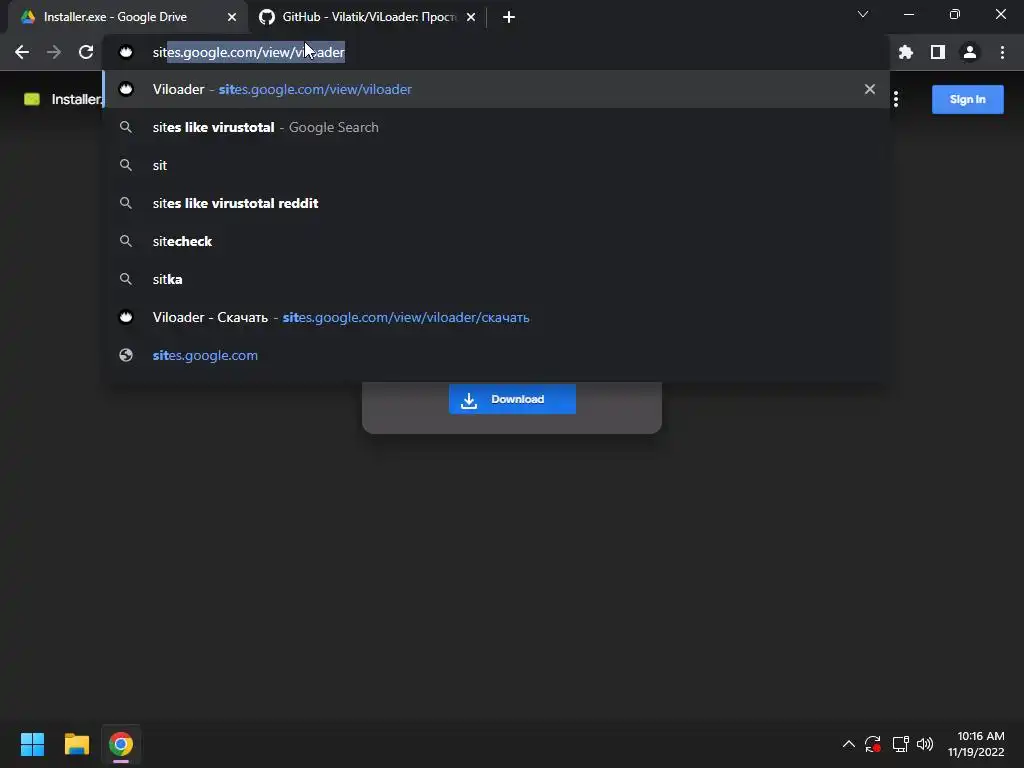Open the clock showing 10:16 AM
This screenshot has height=768, width=1024.
[x=976, y=744]
